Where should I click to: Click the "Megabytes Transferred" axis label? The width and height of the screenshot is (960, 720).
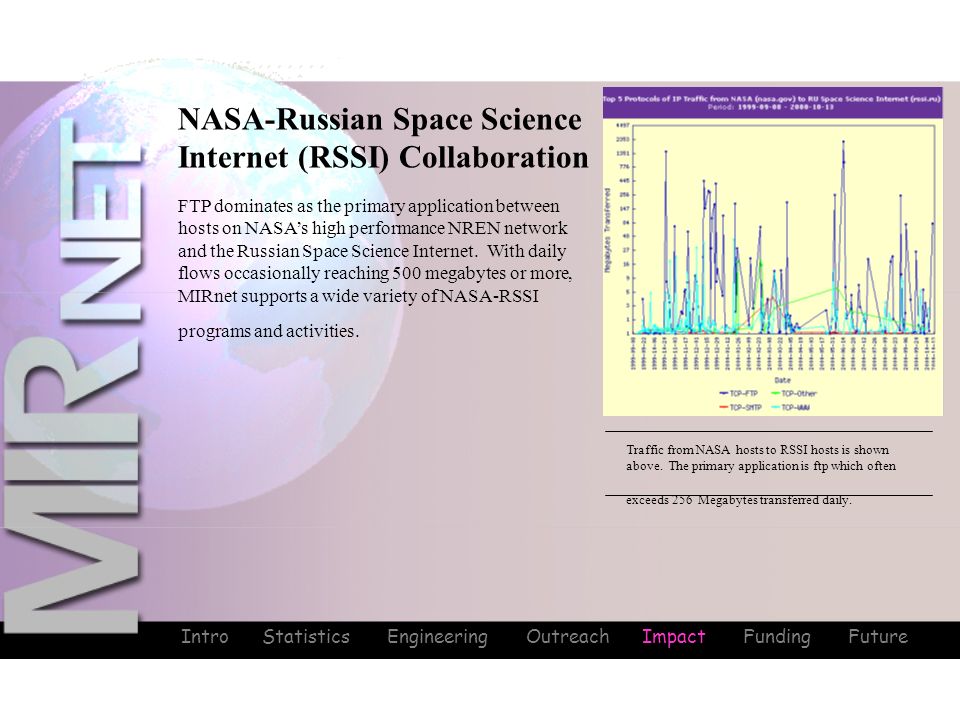[x=608, y=230]
